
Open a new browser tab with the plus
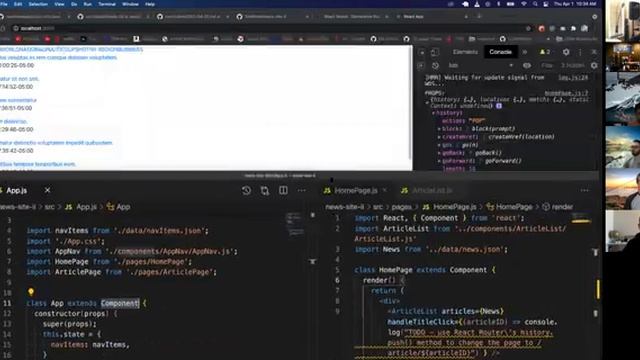click(x=479, y=17)
